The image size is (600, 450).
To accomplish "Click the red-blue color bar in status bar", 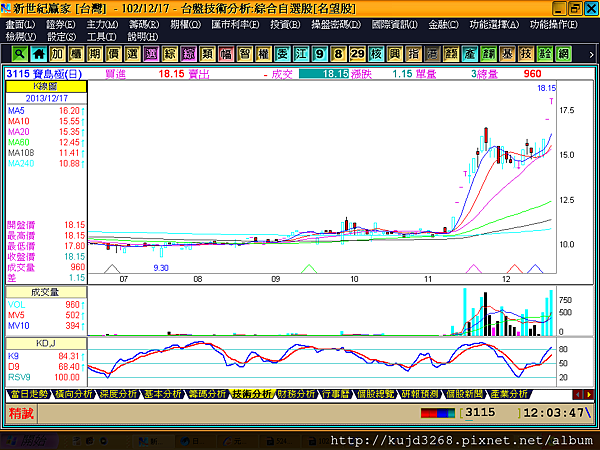I will tap(438, 413).
